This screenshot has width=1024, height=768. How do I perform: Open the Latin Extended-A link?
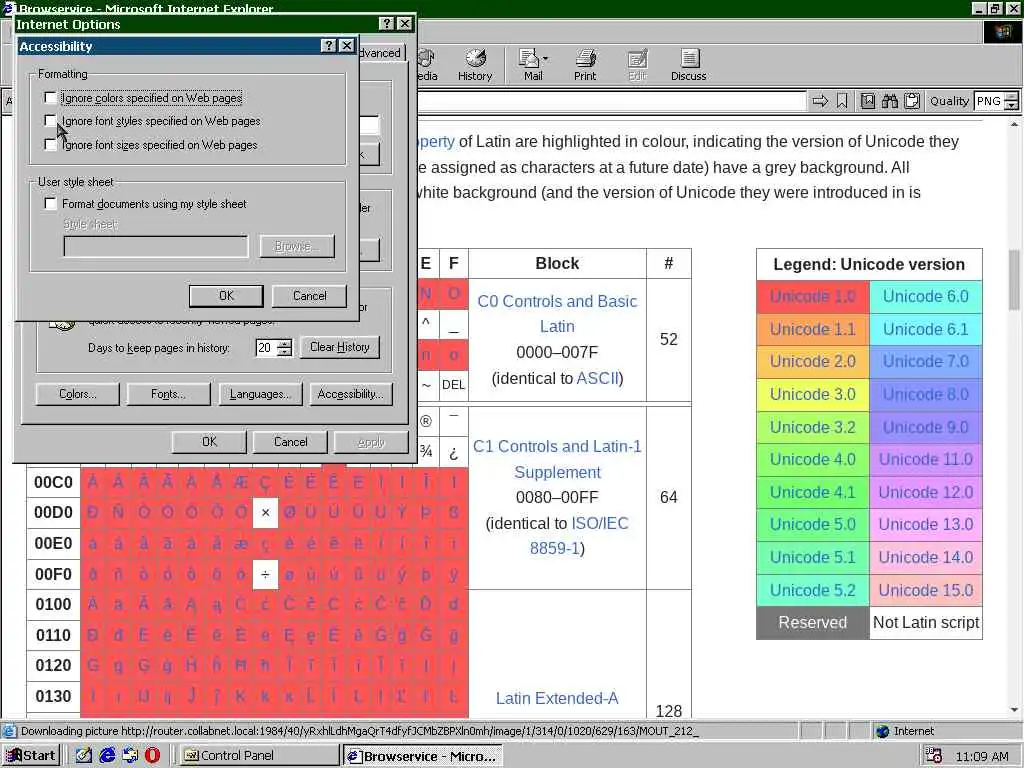(x=557, y=698)
